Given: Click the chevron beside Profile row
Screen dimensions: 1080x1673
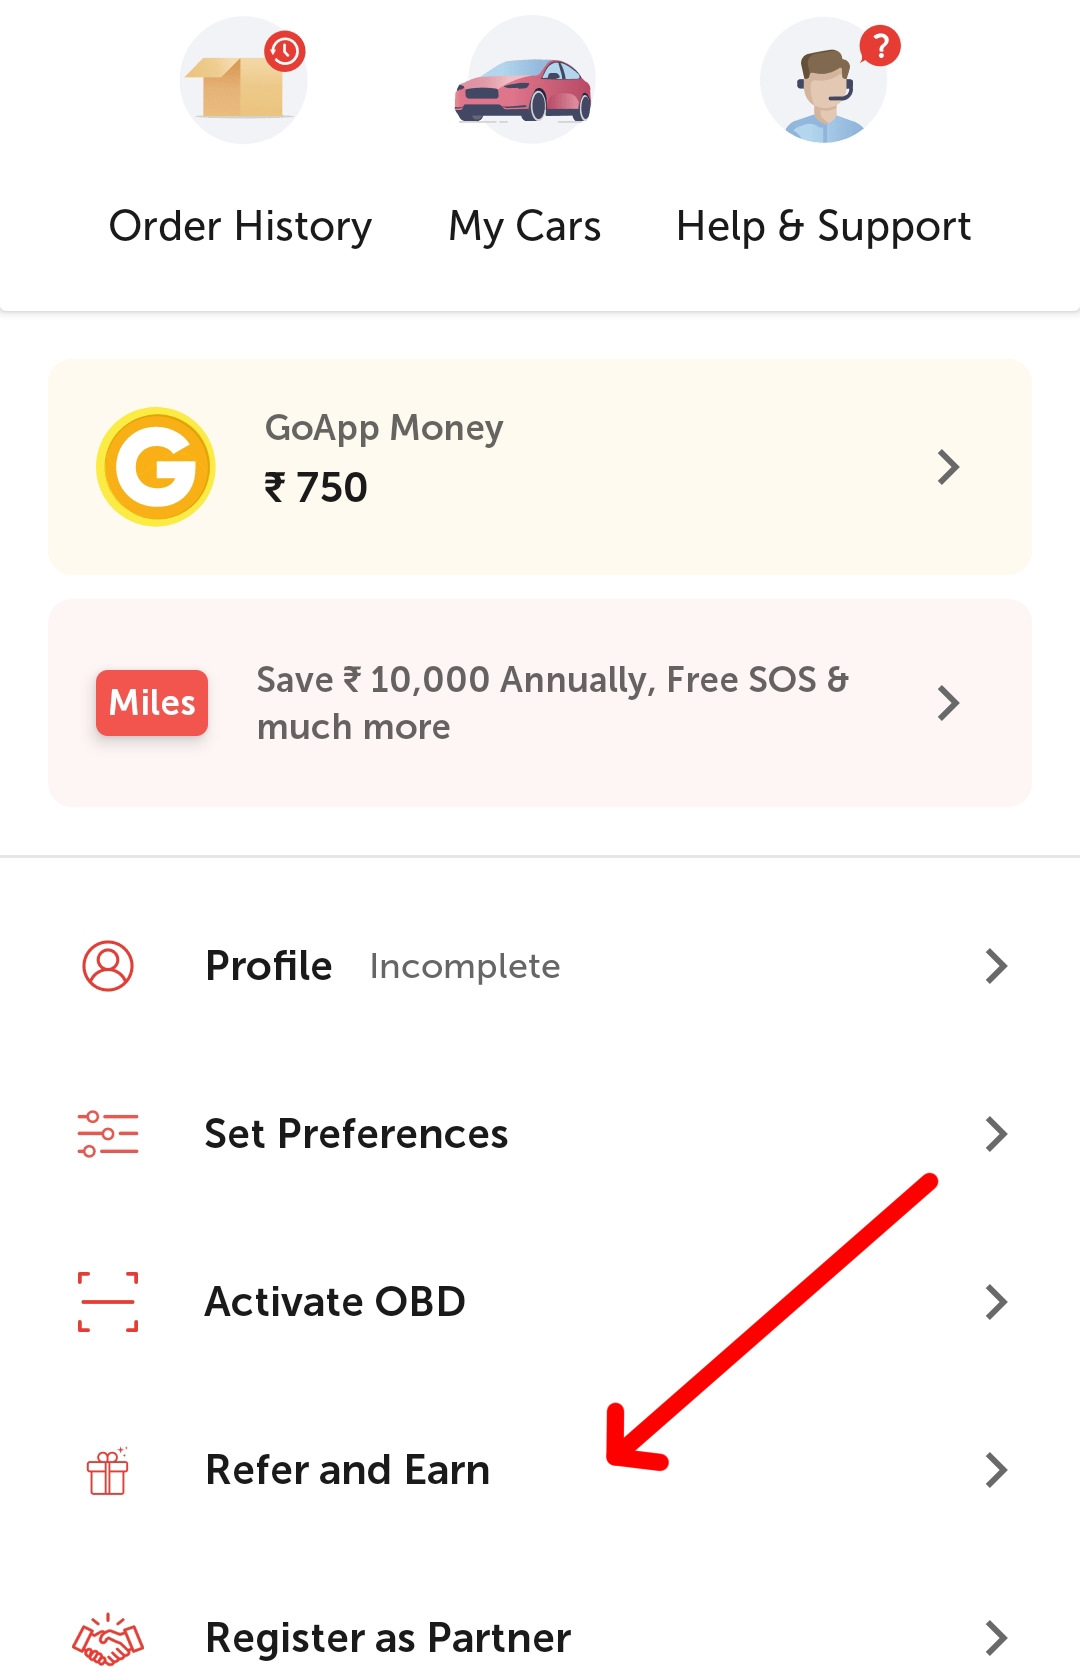Looking at the screenshot, I should pyautogui.click(x=995, y=966).
